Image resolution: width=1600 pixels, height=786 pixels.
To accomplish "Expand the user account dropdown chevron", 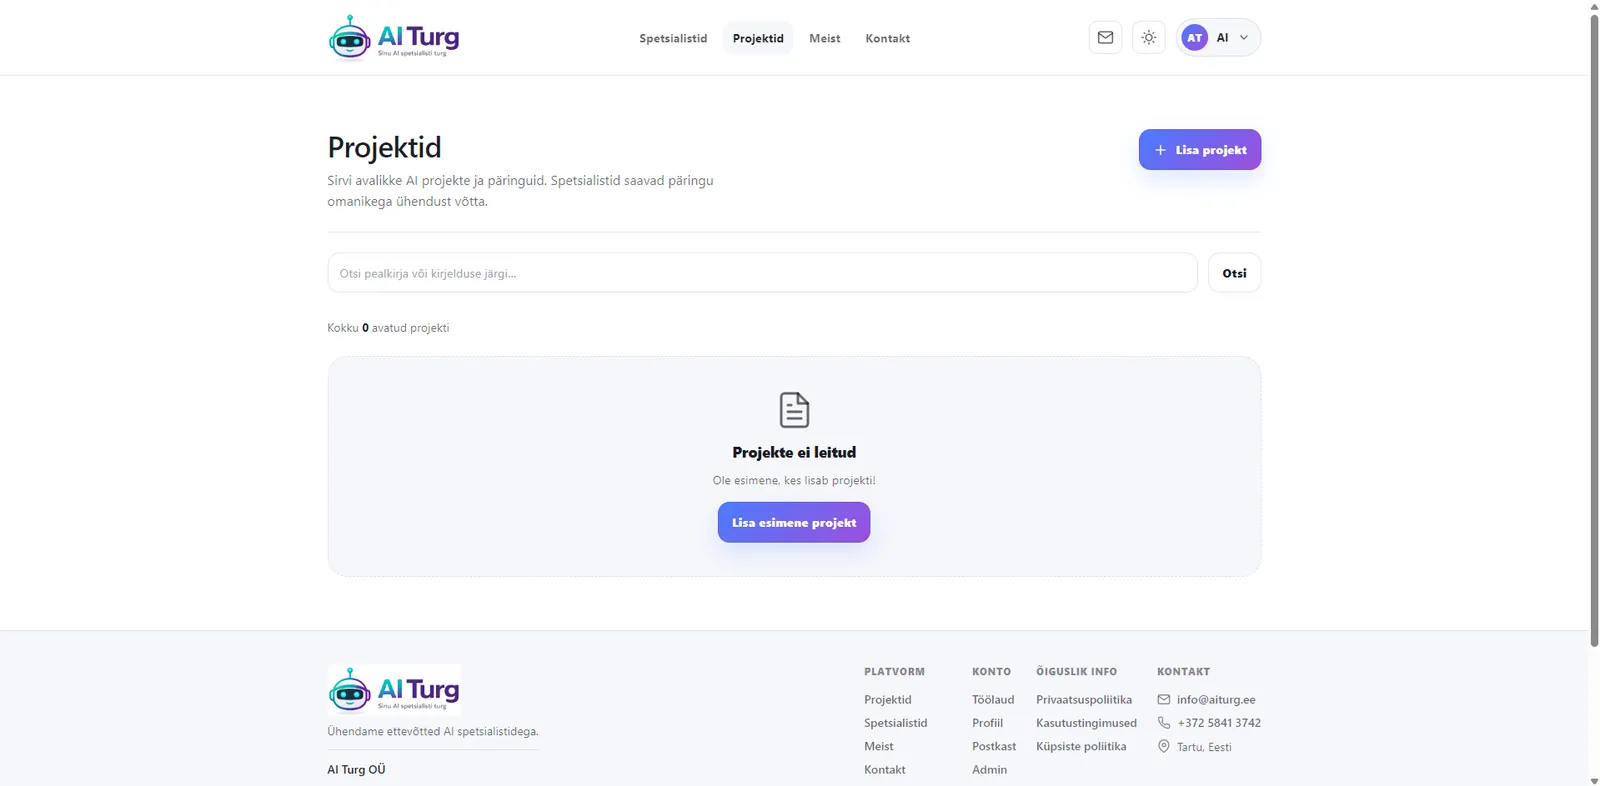I will (x=1244, y=38).
